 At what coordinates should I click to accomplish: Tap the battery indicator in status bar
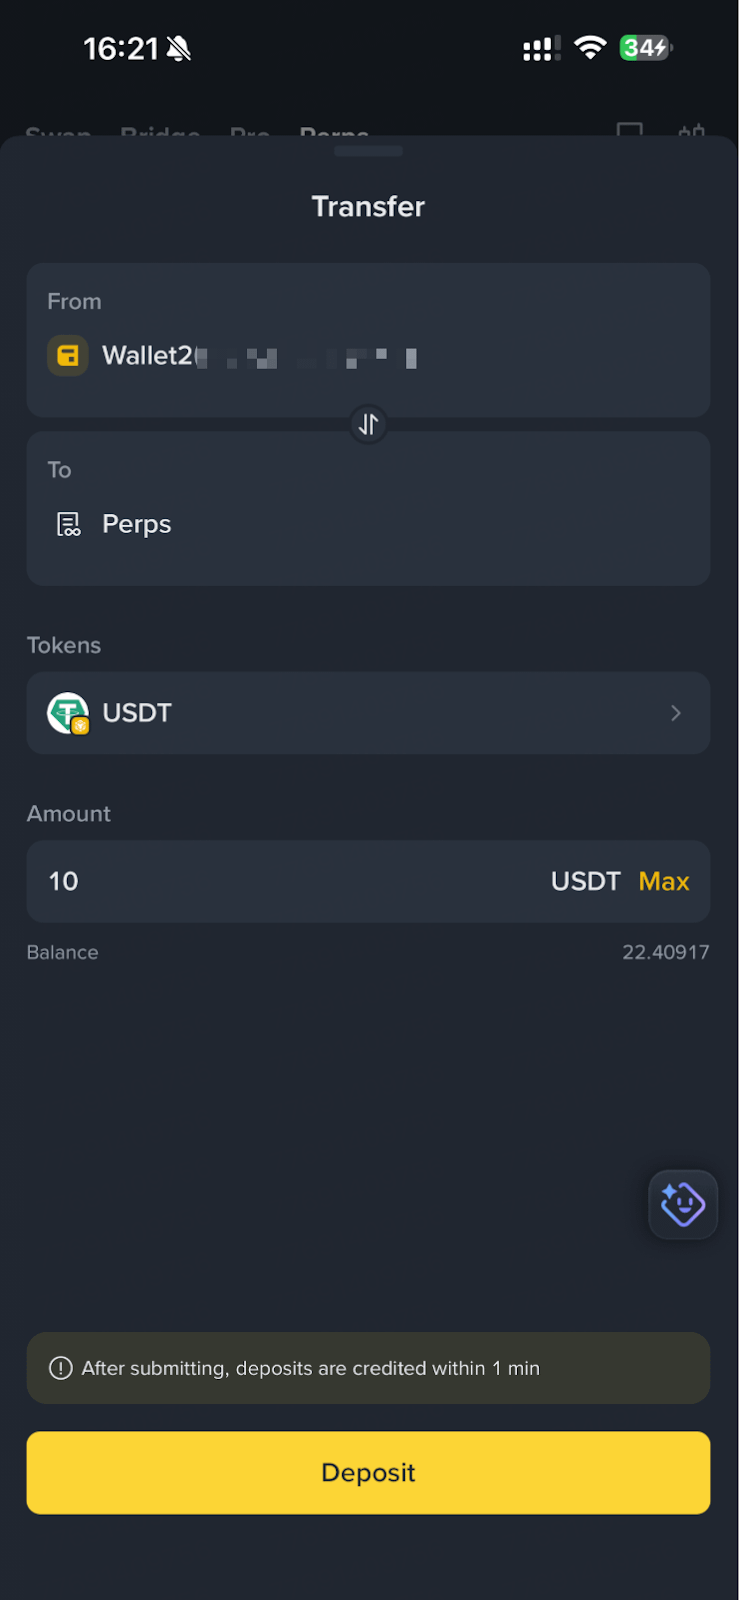coord(646,48)
